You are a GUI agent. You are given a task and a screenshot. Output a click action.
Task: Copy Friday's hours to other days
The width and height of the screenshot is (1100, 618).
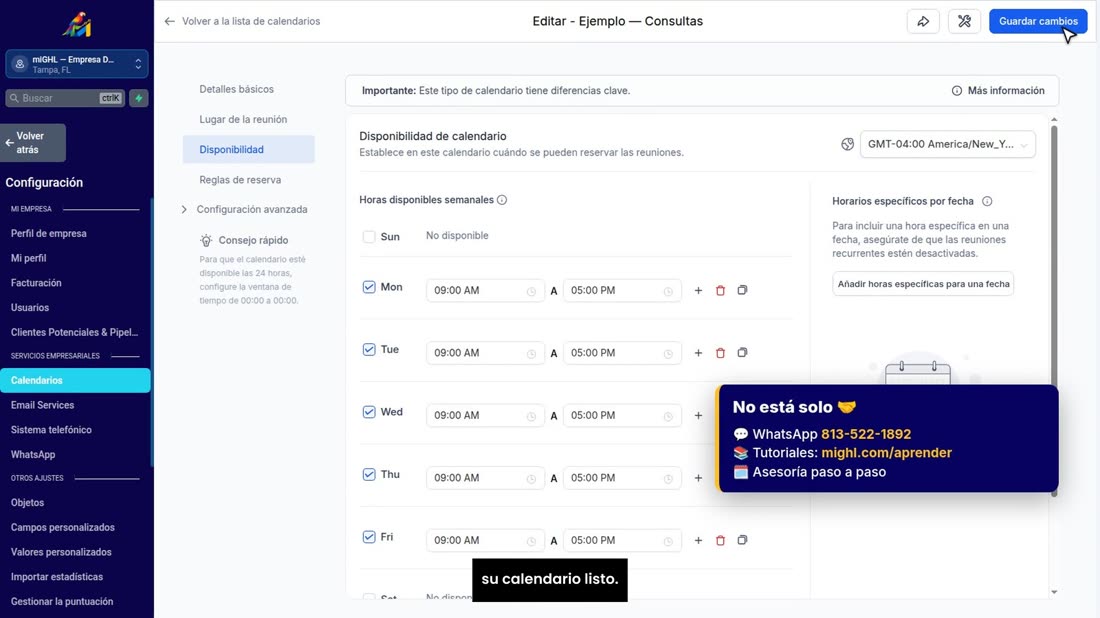pos(742,539)
